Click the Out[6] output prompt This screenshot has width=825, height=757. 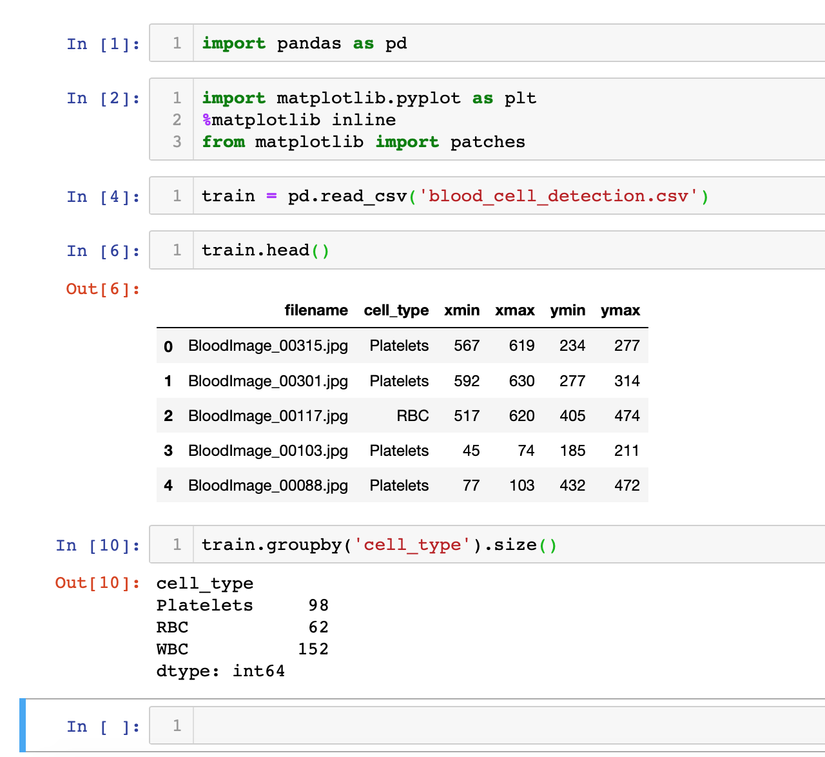point(103,289)
